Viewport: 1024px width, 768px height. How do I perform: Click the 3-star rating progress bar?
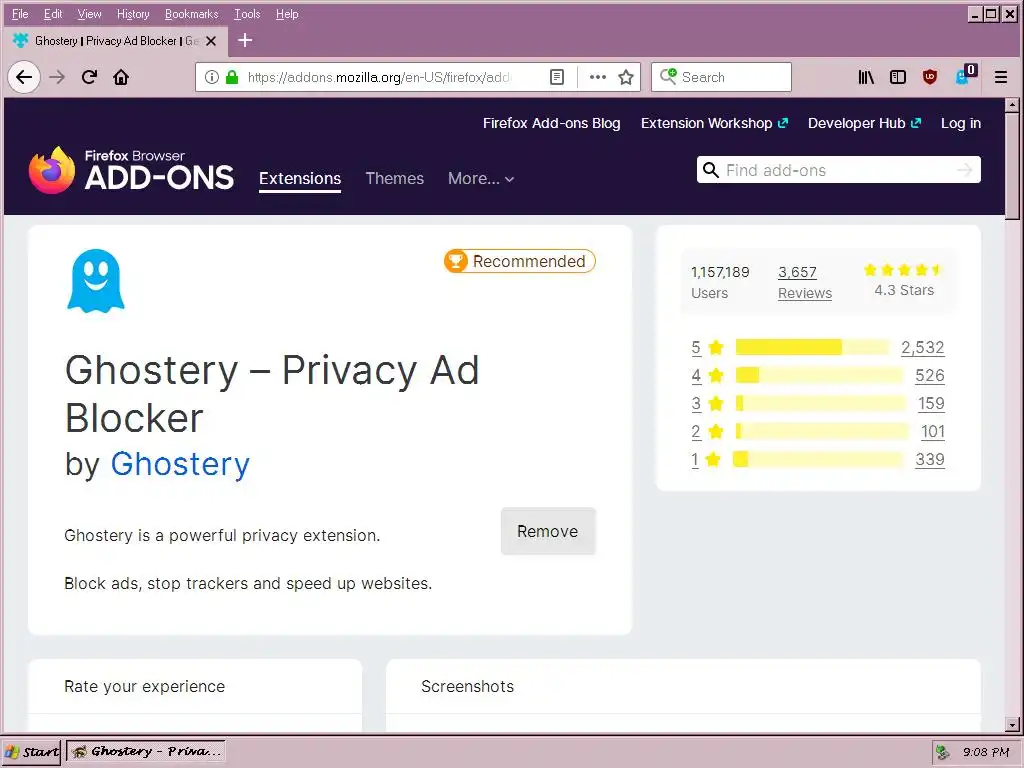coord(821,403)
